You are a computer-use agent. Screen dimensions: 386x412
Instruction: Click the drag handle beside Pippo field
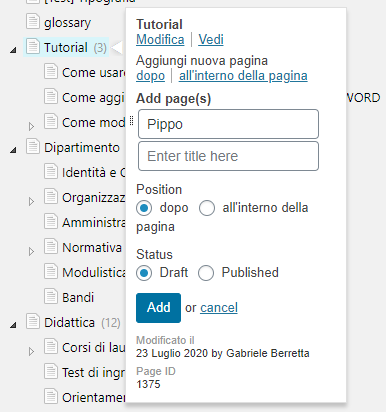(132, 121)
